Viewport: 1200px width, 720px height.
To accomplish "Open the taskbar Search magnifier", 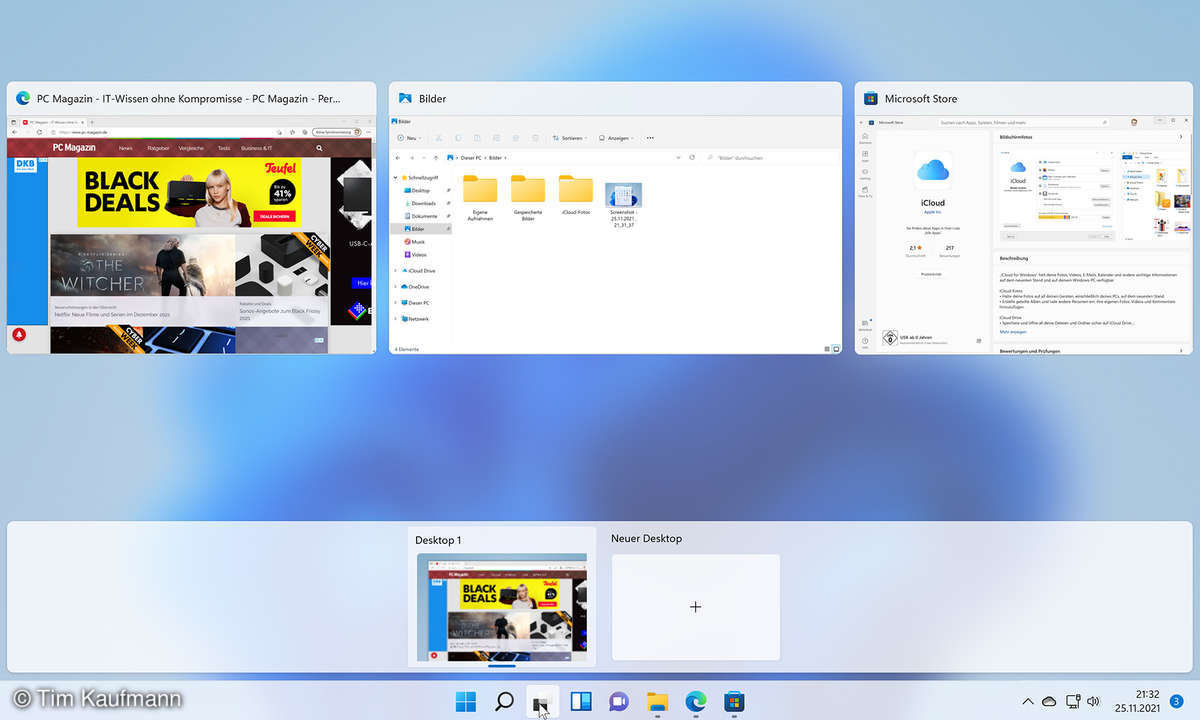I will coord(505,702).
